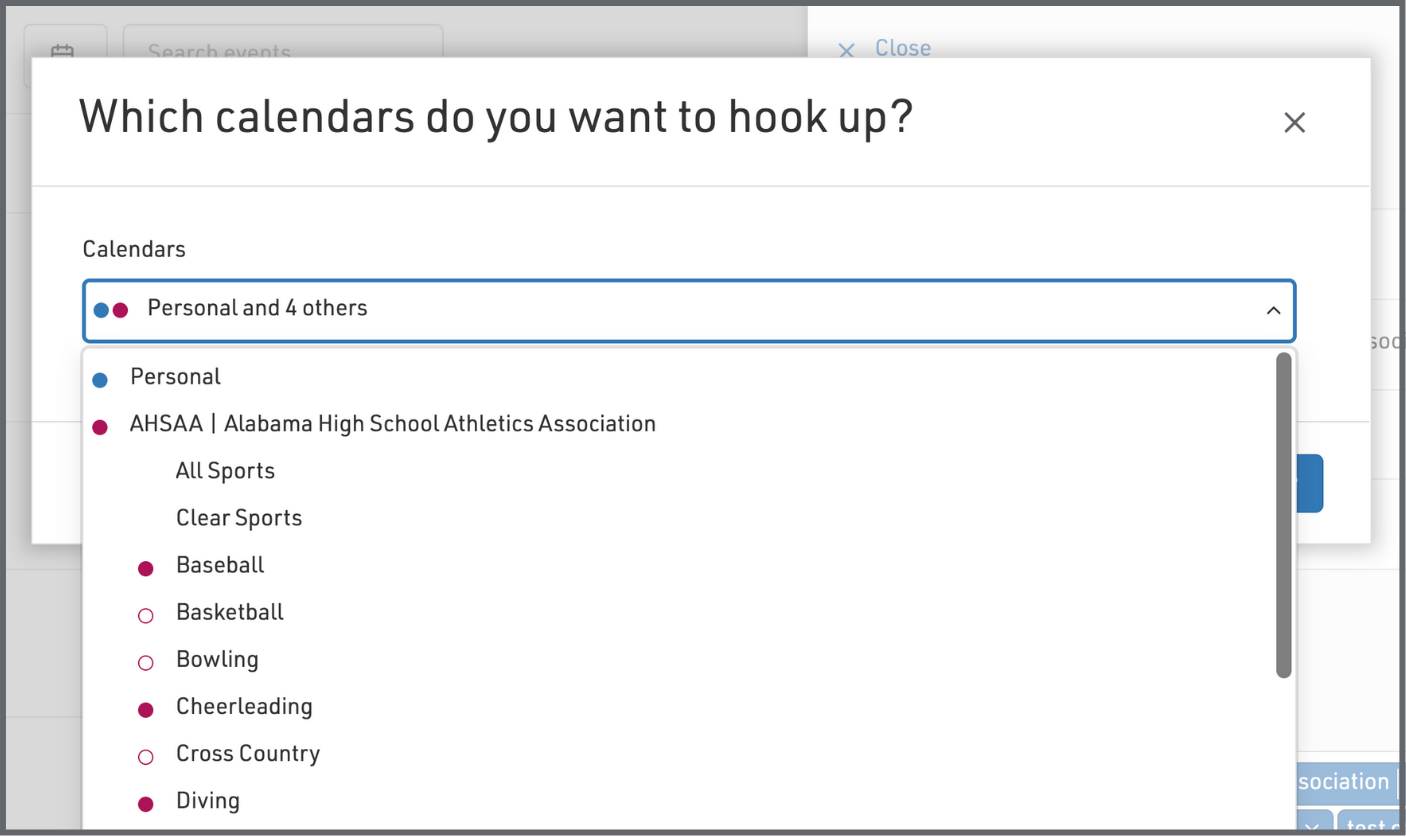Viewport: 1406px width, 837px height.
Task: Select the Bowling calendar entry
Action: (217, 659)
